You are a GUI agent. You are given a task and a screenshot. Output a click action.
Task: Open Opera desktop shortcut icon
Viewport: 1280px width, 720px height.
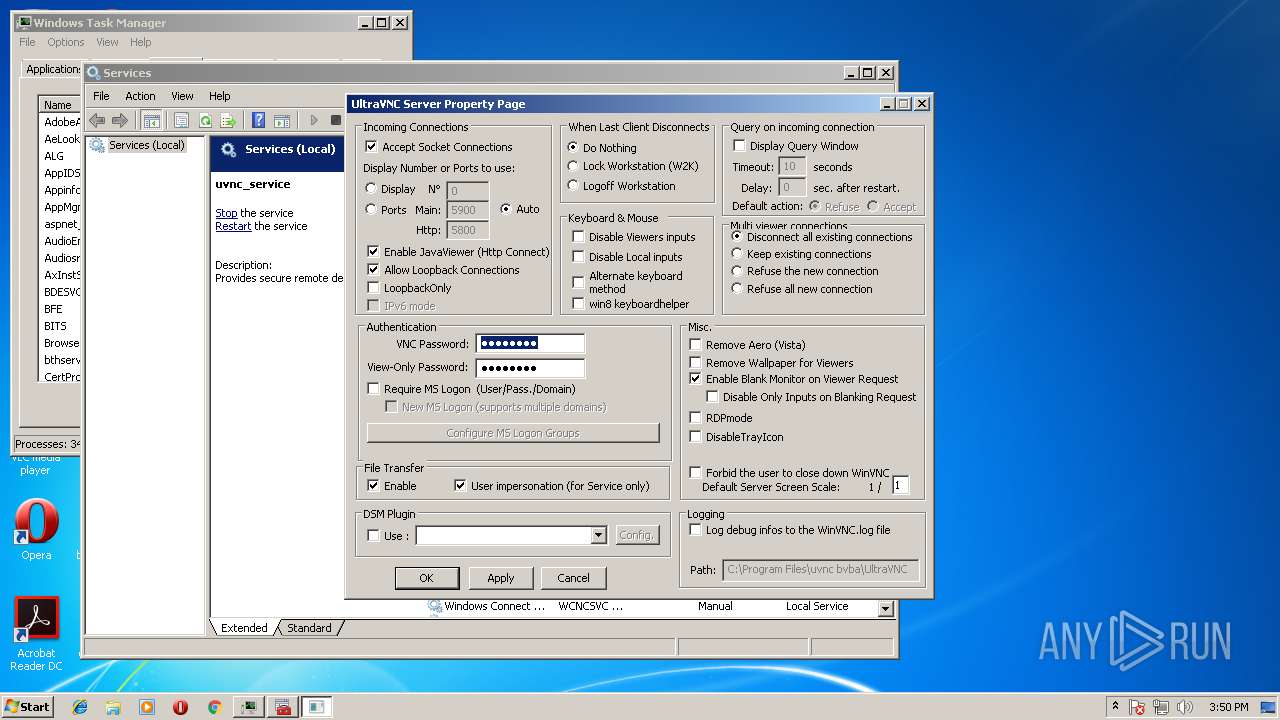[x=36, y=530]
